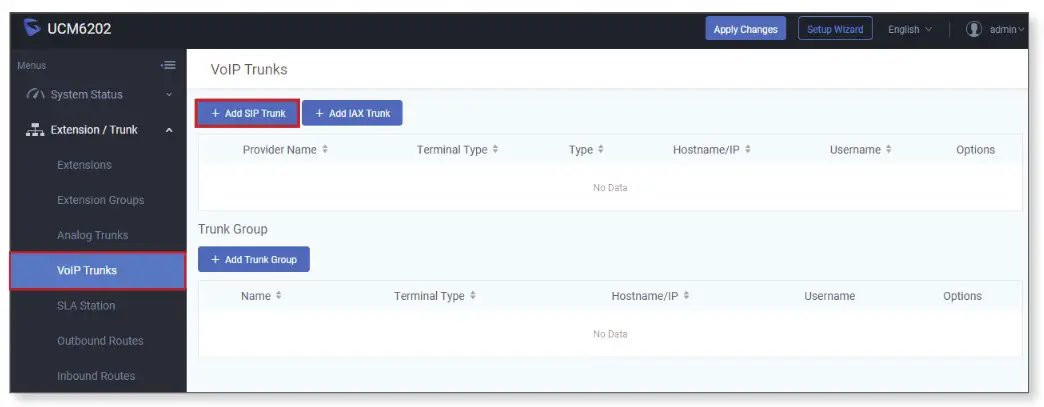Screen dimensions: 1044x407
Task: Select Outbound Routes from the sidebar
Action: pos(100,341)
